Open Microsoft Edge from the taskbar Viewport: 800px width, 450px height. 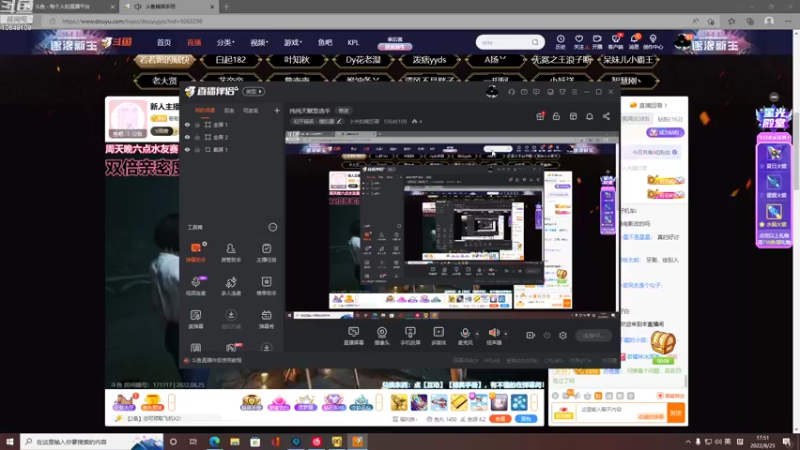coord(214,441)
